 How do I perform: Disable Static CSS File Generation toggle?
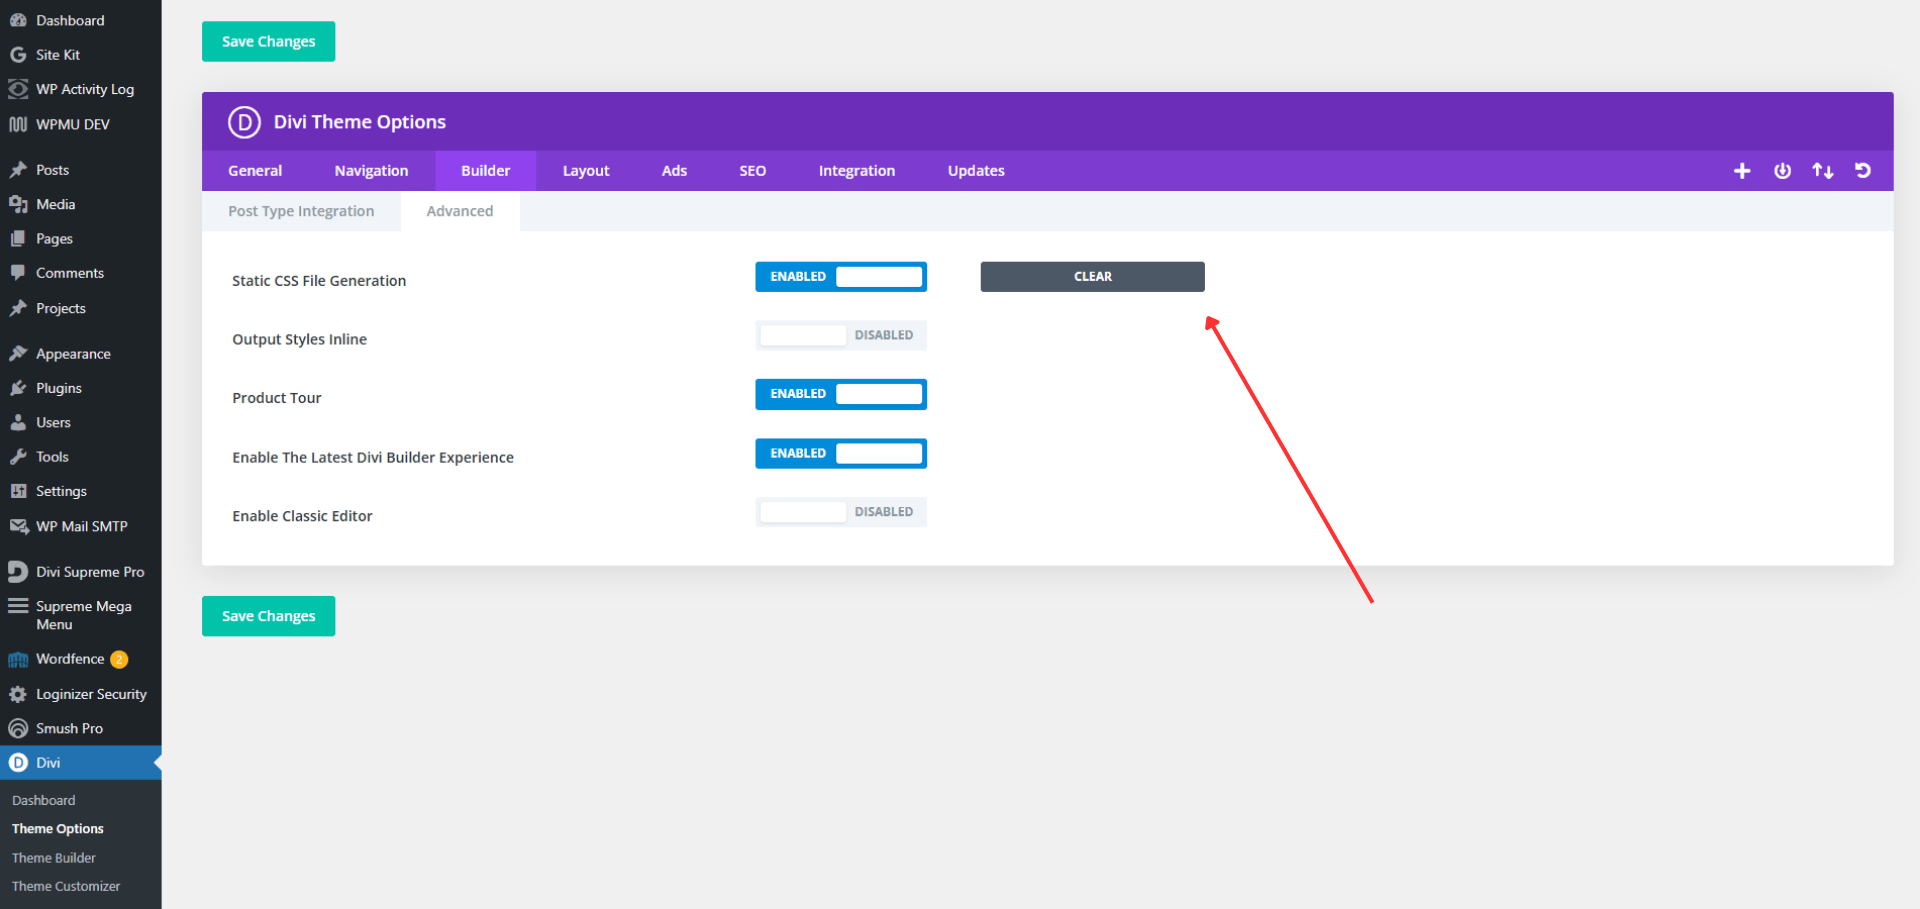(840, 277)
